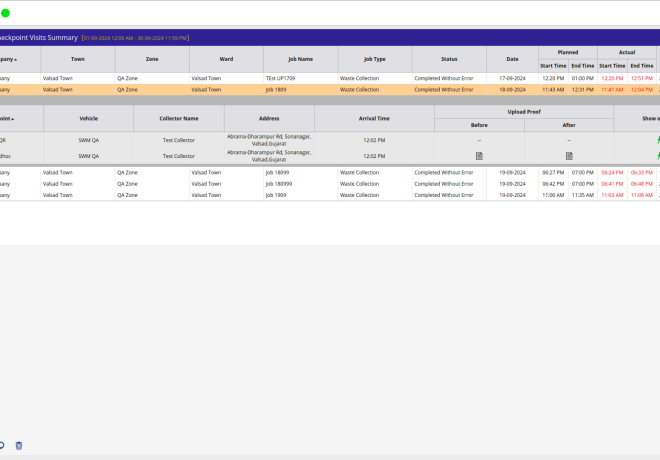
Task: Click the Job Name column header
Action: (300, 59)
